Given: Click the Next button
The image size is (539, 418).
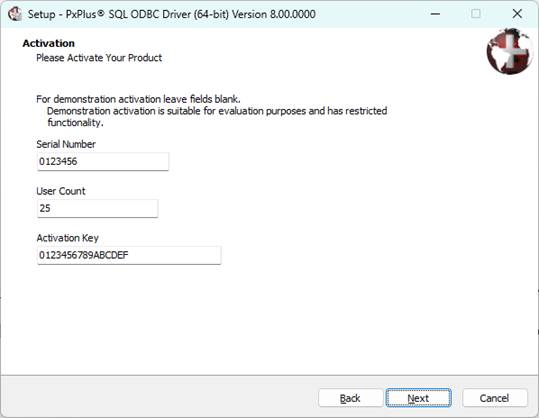Looking at the screenshot, I should tap(418, 398).
